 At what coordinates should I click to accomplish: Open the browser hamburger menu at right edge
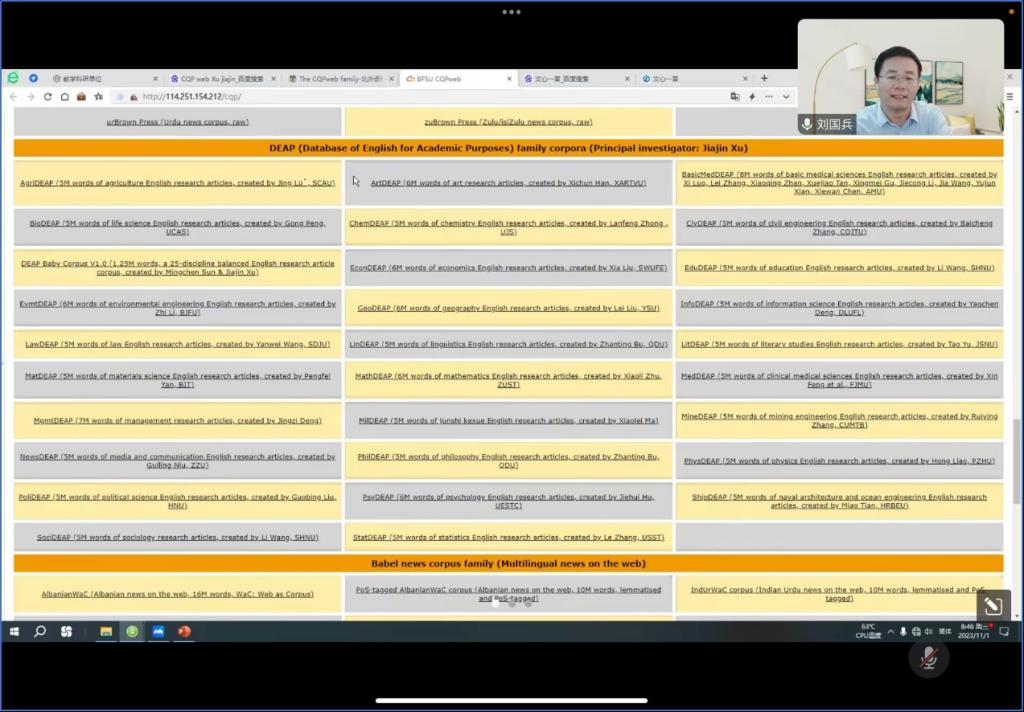point(1010,97)
